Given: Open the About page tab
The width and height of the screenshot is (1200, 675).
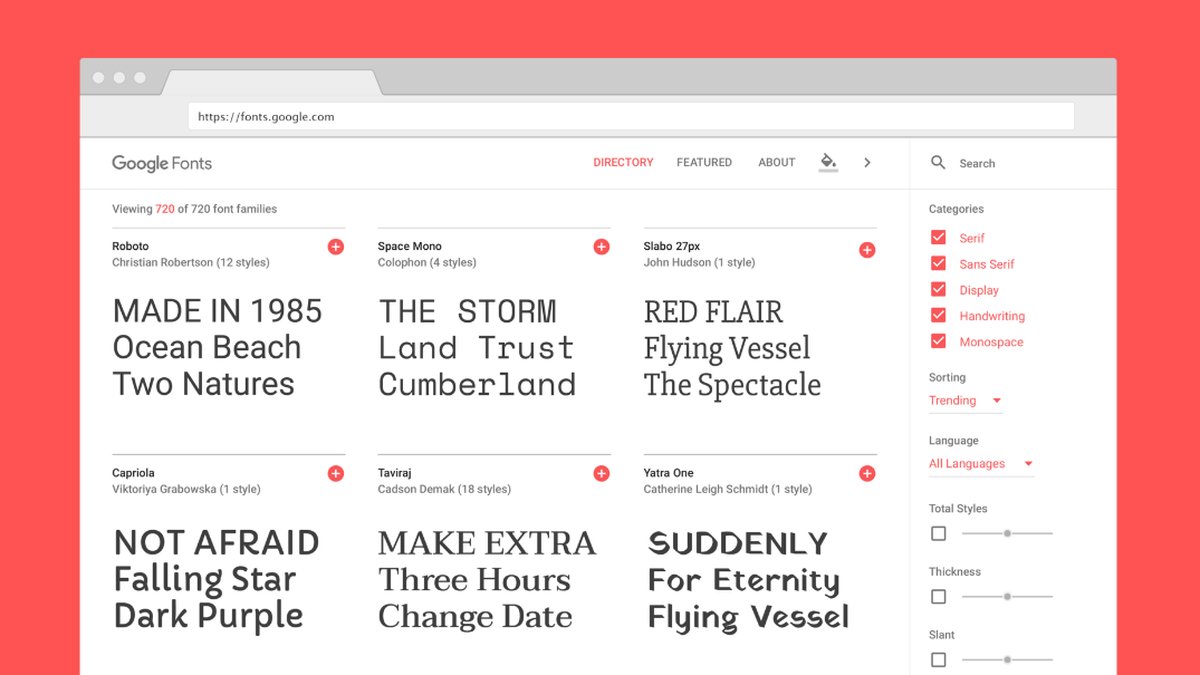Looking at the screenshot, I should click(x=777, y=162).
